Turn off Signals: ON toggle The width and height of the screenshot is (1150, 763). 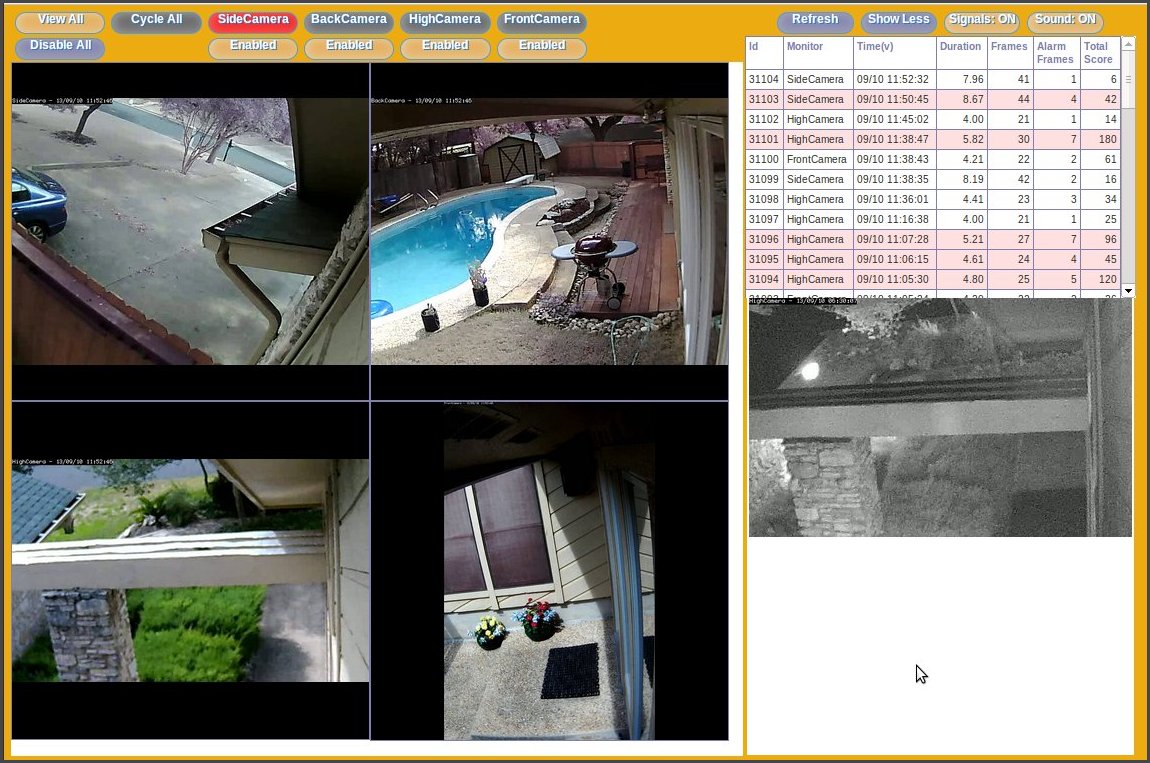coord(982,21)
